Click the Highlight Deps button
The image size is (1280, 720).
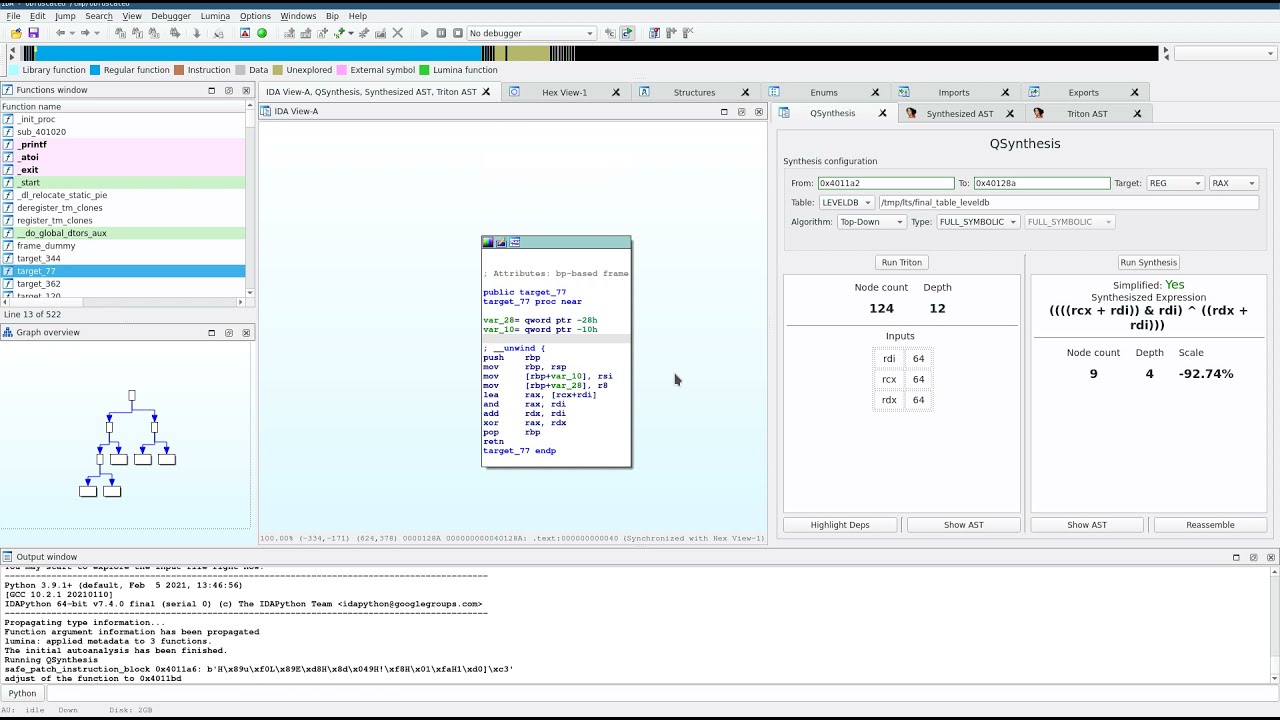pyautogui.click(x=840, y=525)
